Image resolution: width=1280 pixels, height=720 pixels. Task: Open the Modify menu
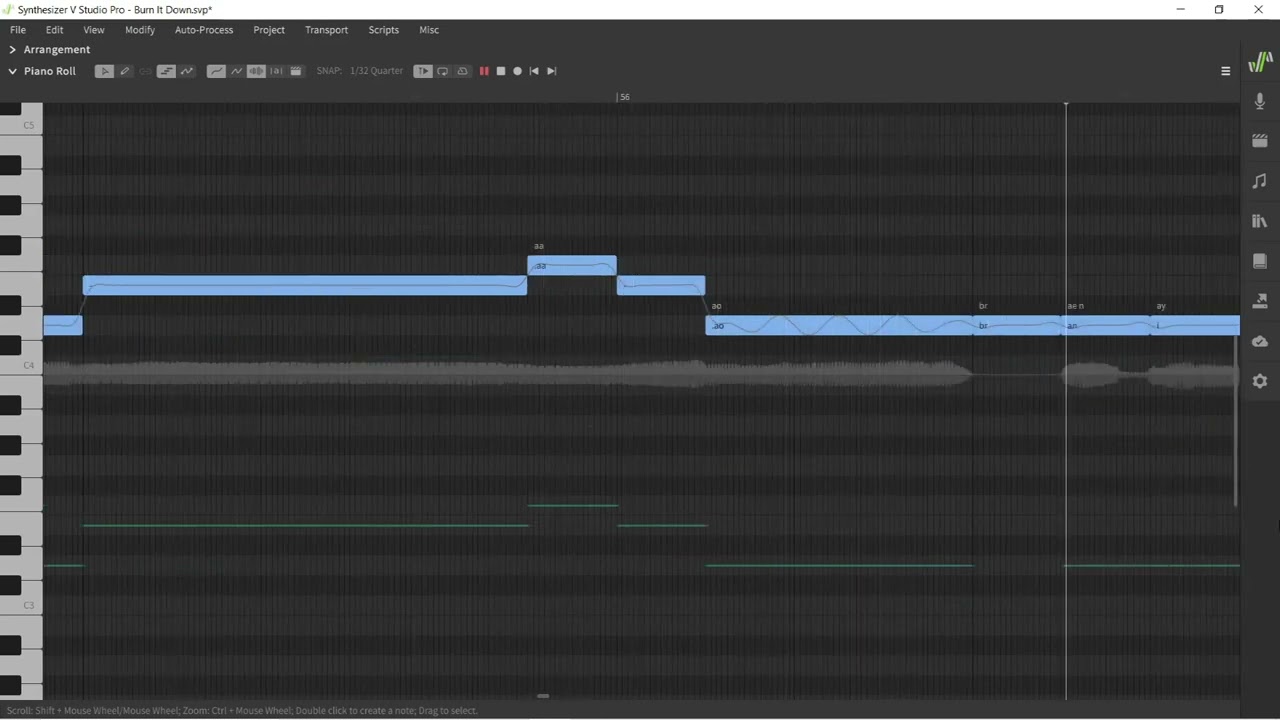(140, 30)
